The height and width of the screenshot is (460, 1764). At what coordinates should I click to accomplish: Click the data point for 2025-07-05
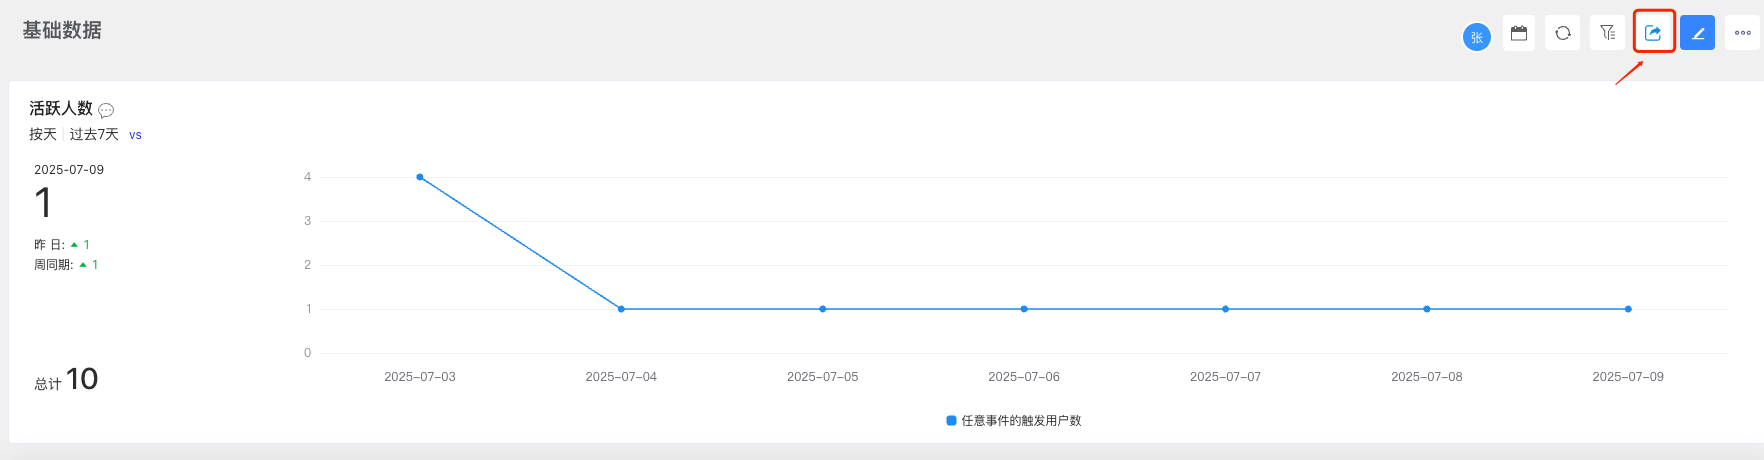click(x=823, y=309)
